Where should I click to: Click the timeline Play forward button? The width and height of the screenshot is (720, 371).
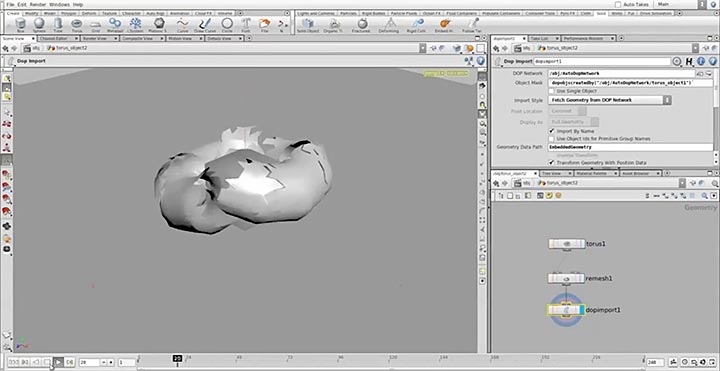[x=58, y=362]
